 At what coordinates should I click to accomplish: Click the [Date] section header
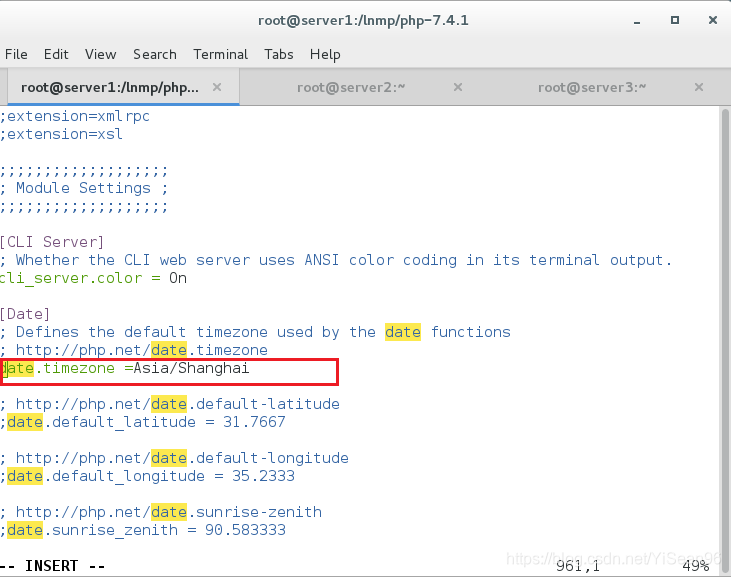25,314
